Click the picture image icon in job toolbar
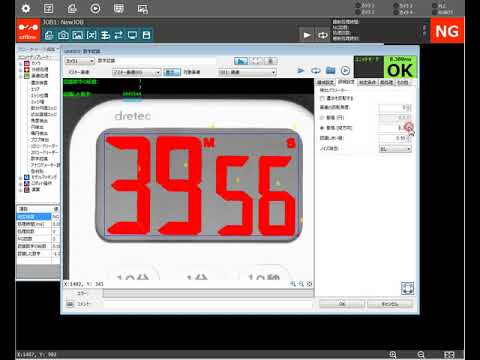 (x=77, y=35)
